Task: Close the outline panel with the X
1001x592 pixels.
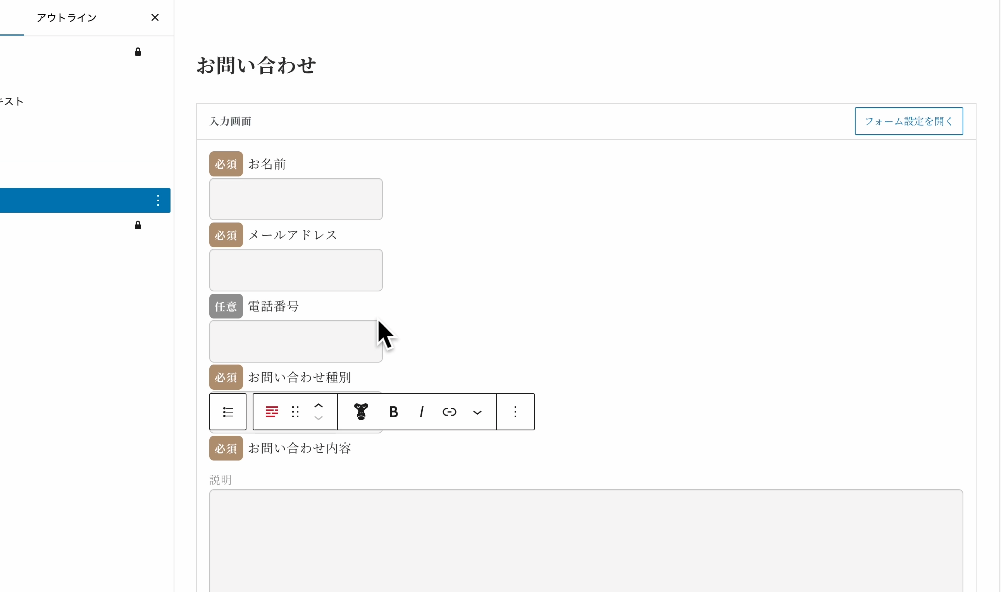Action: click(x=155, y=17)
